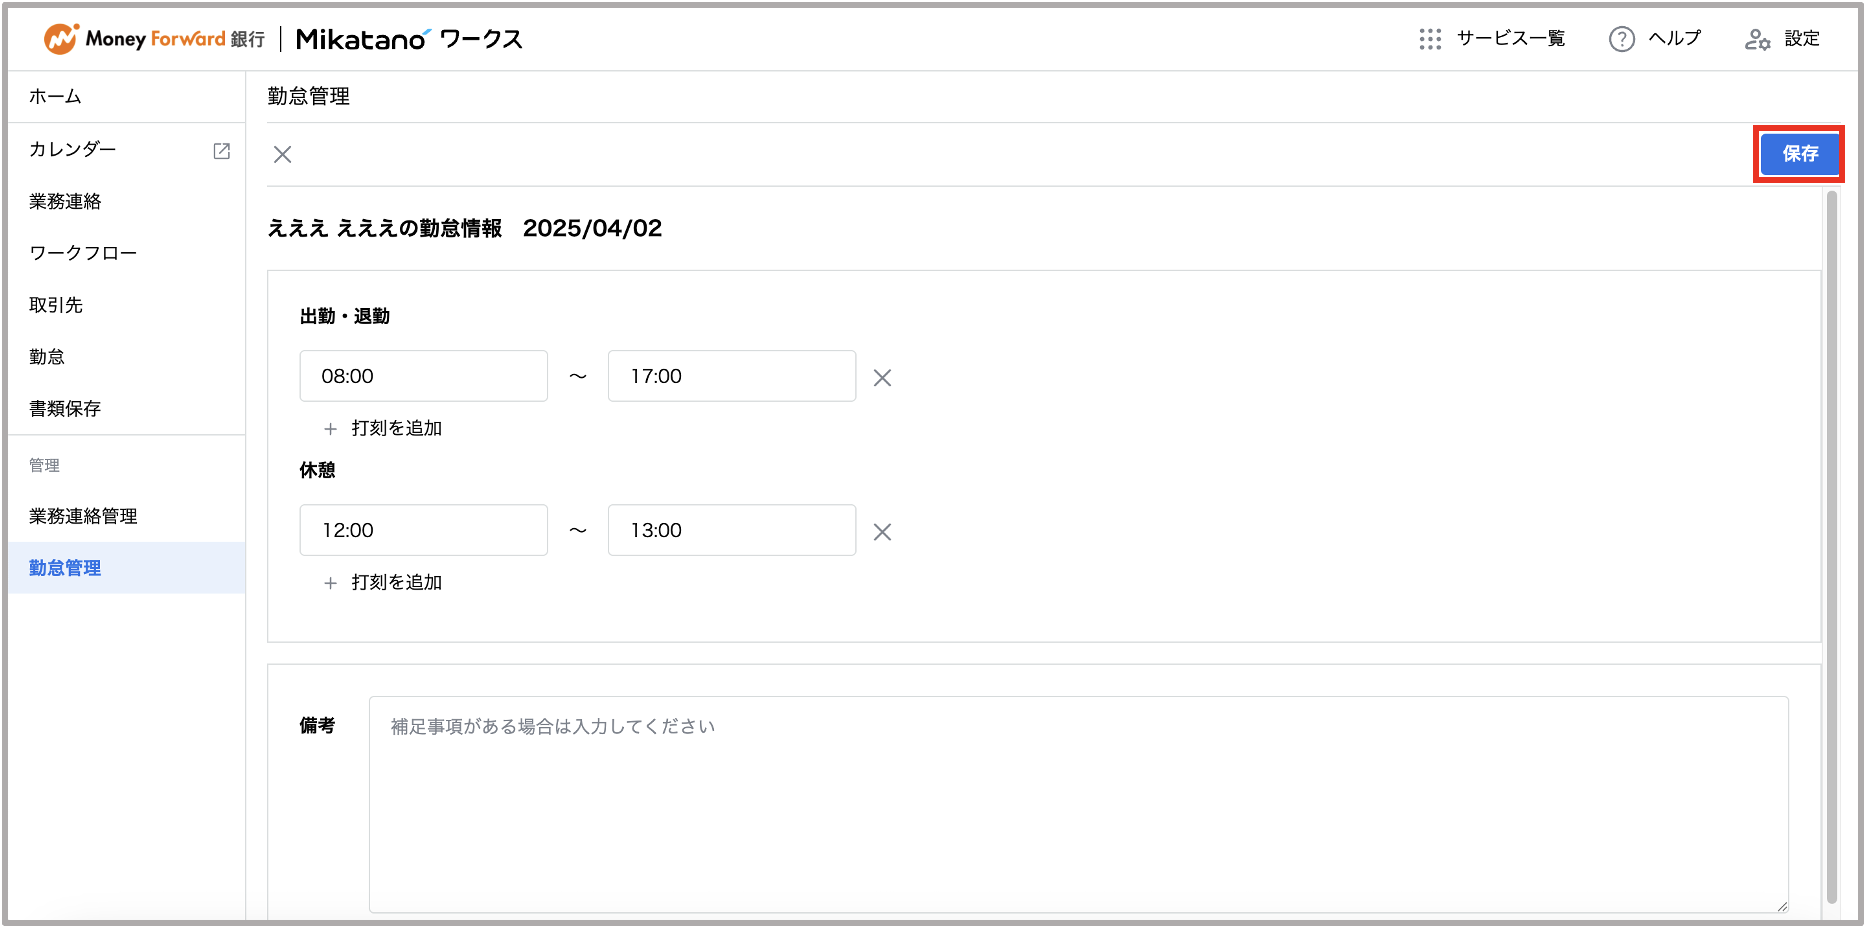Add a break punch via 打刻を追加 under 休憩
Screen dimensions: 1868x930
click(x=396, y=582)
